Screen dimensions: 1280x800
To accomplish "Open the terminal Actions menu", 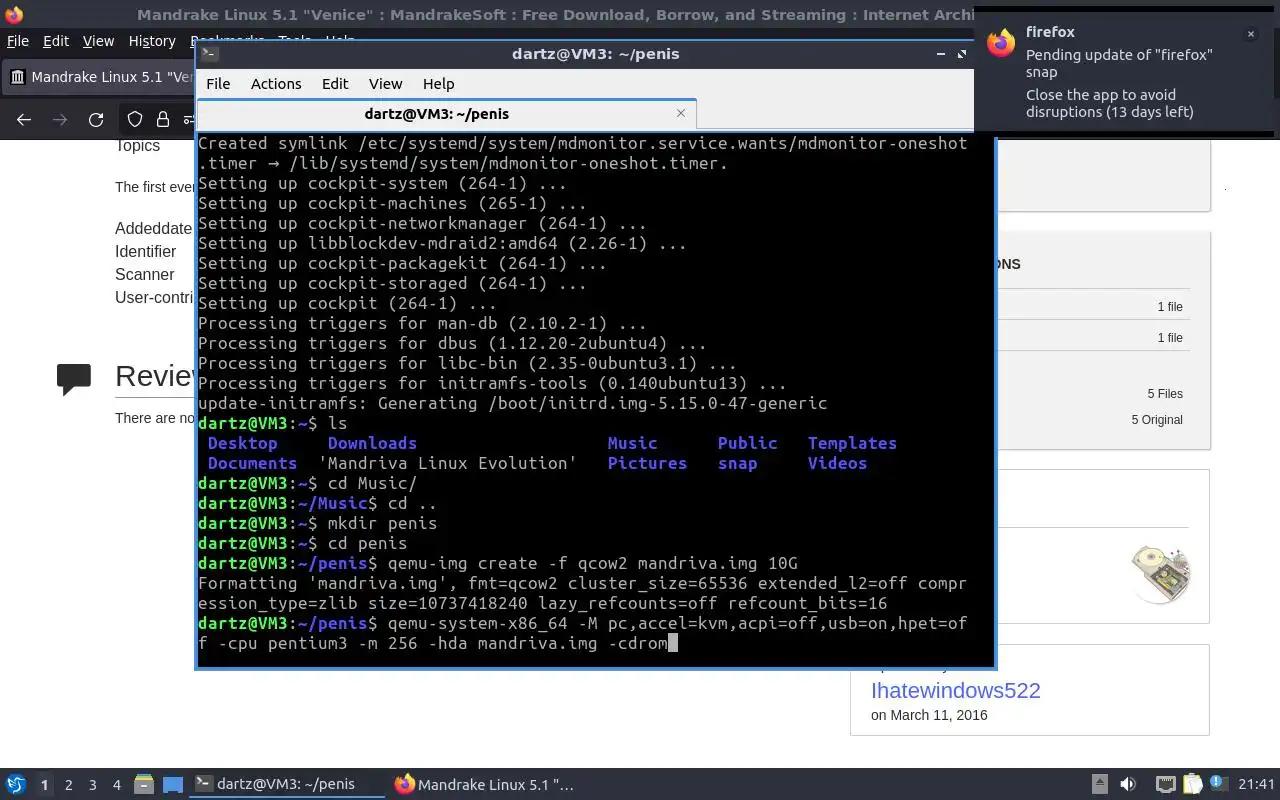I will pyautogui.click(x=276, y=84).
